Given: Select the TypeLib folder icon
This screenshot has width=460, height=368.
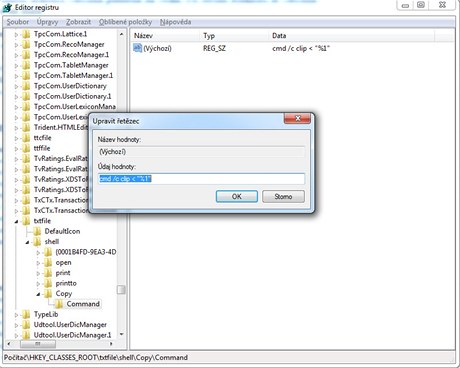Looking at the screenshot, I should coord(26,314).
